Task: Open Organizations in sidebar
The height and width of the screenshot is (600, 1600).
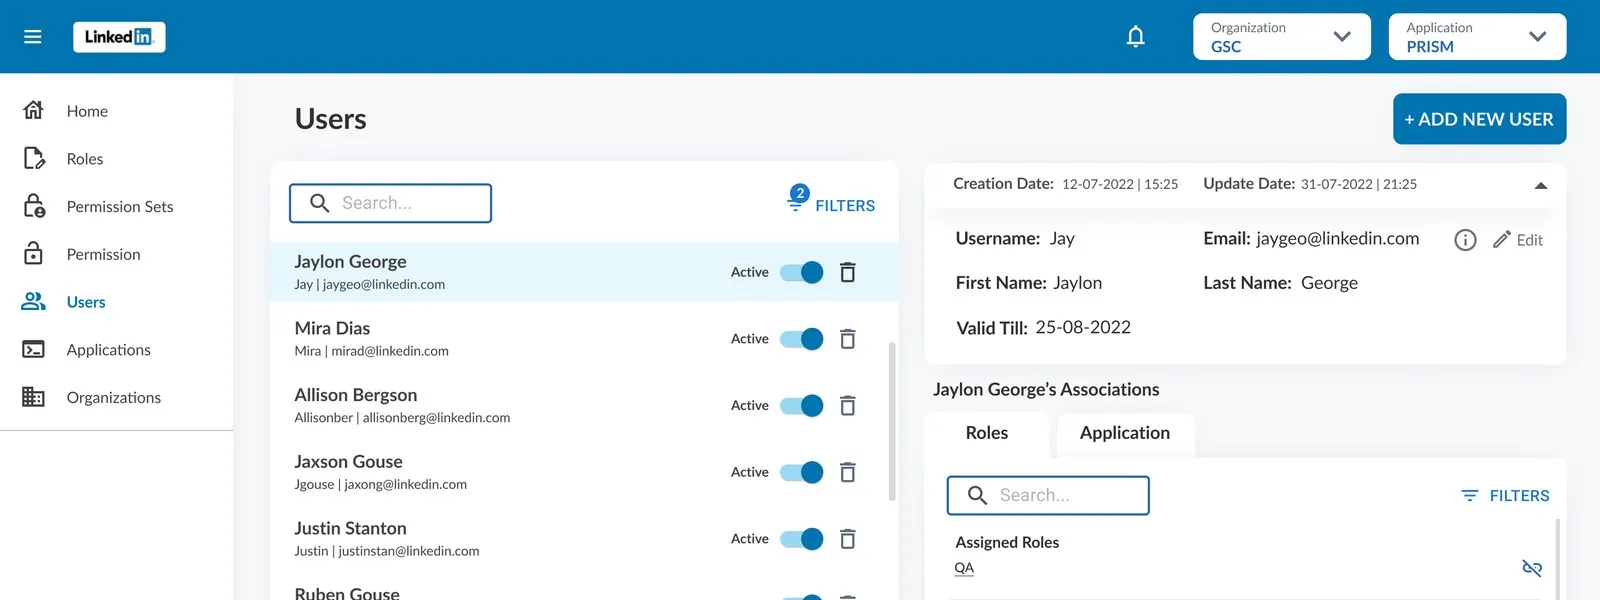Action: coord(113,397)
